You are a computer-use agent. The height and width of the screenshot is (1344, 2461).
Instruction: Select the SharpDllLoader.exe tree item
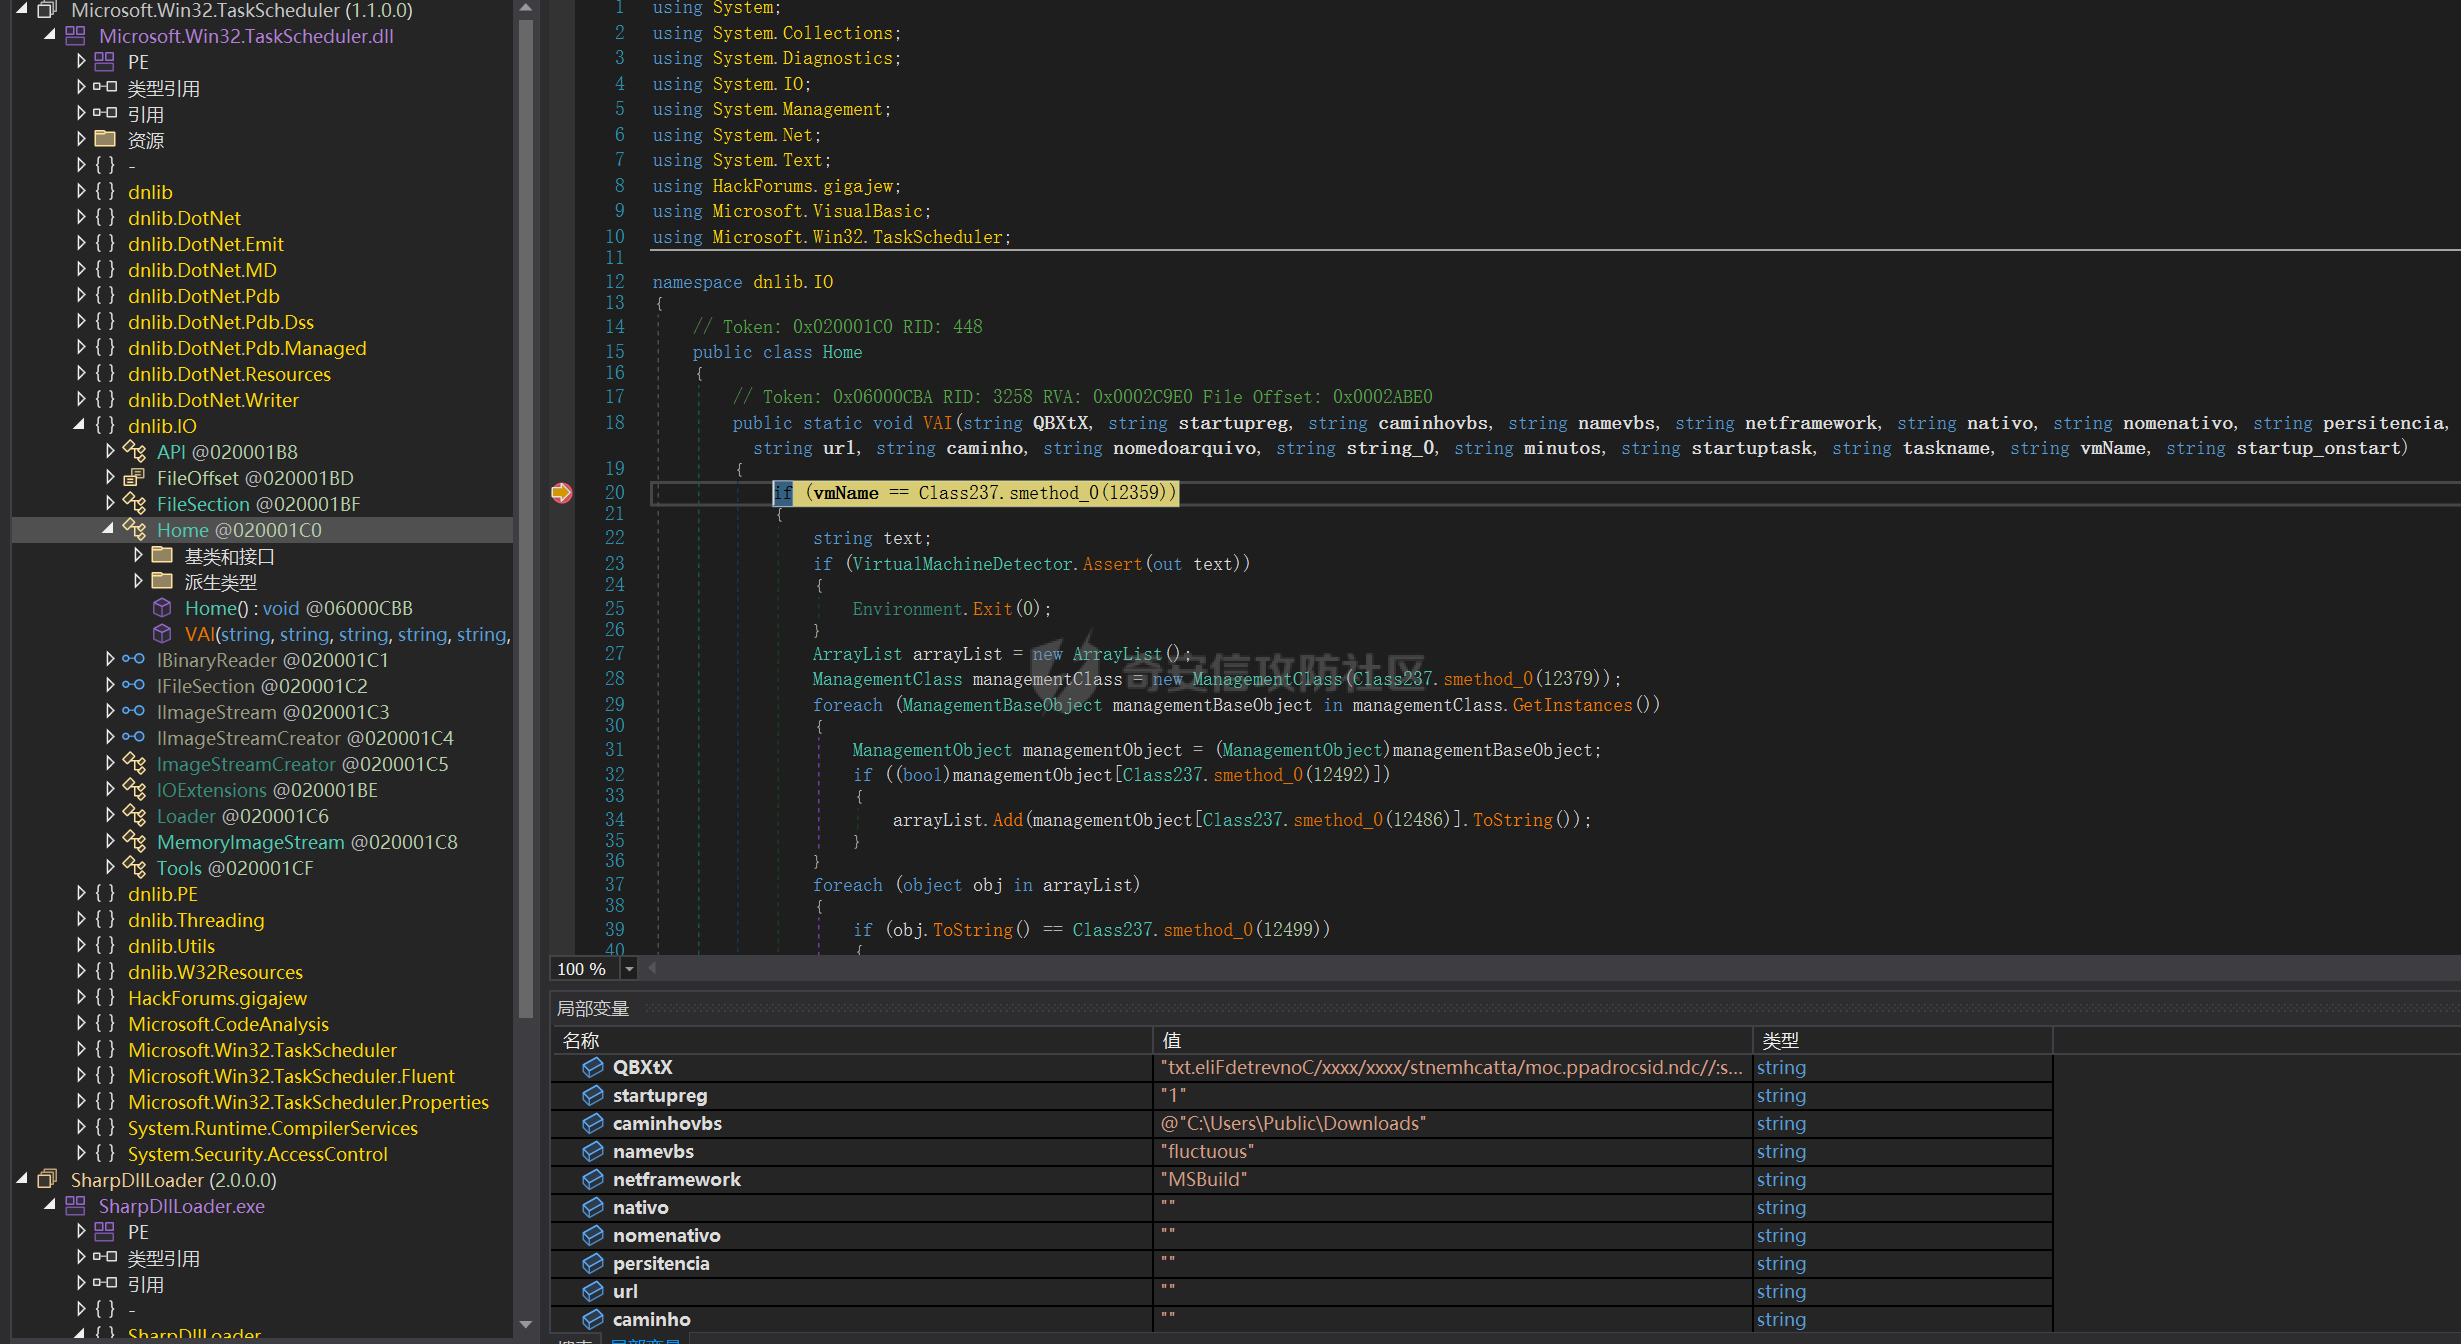click(x=182, y=1206)
